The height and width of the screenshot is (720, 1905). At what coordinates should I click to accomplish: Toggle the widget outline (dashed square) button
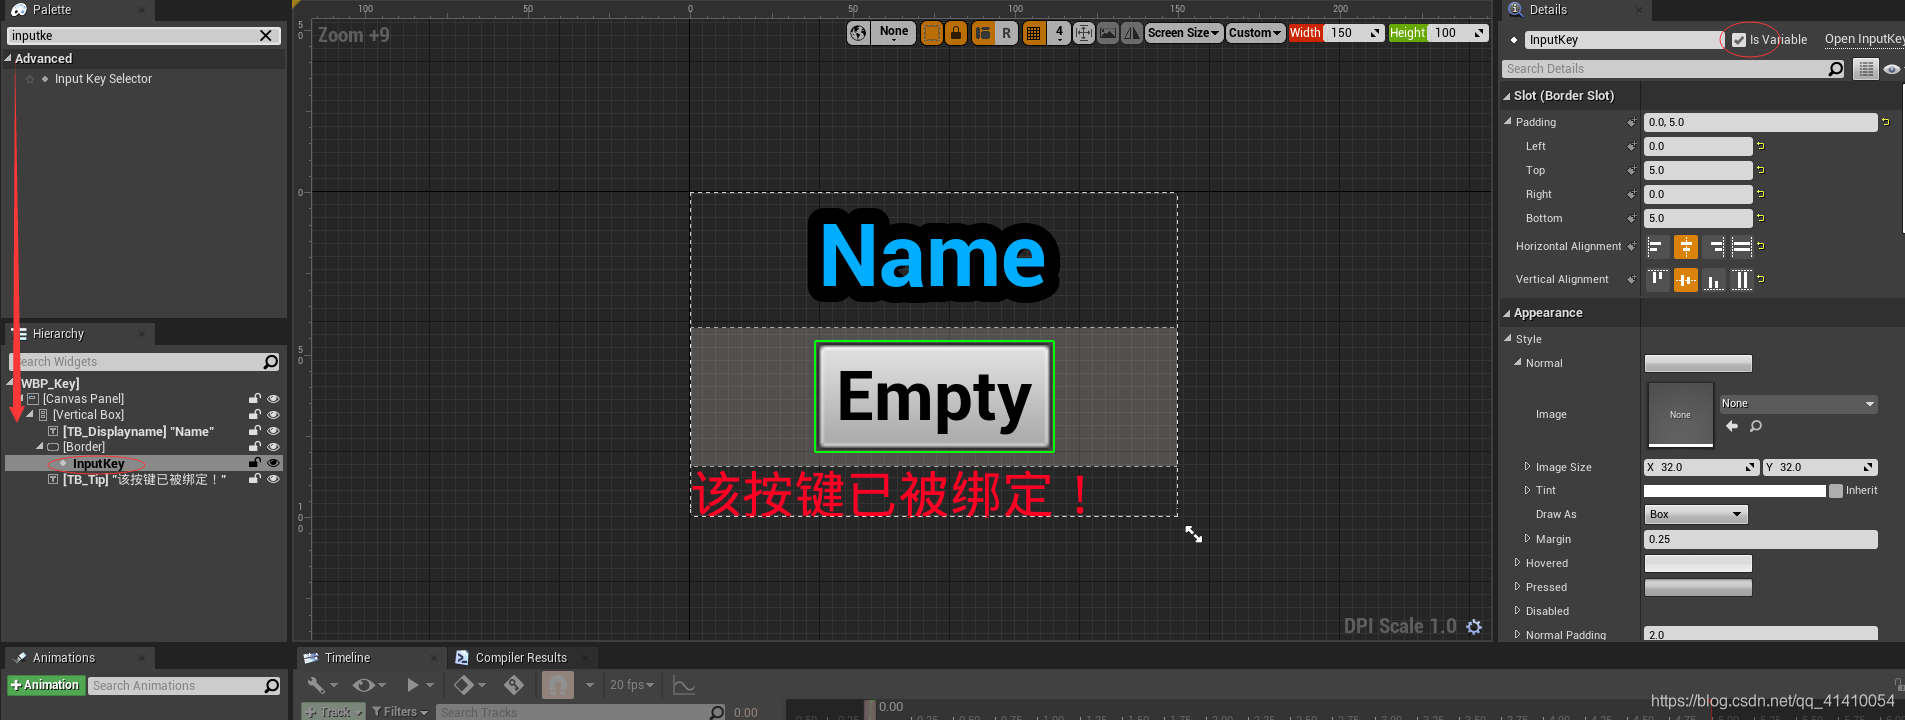coord(932,33)
